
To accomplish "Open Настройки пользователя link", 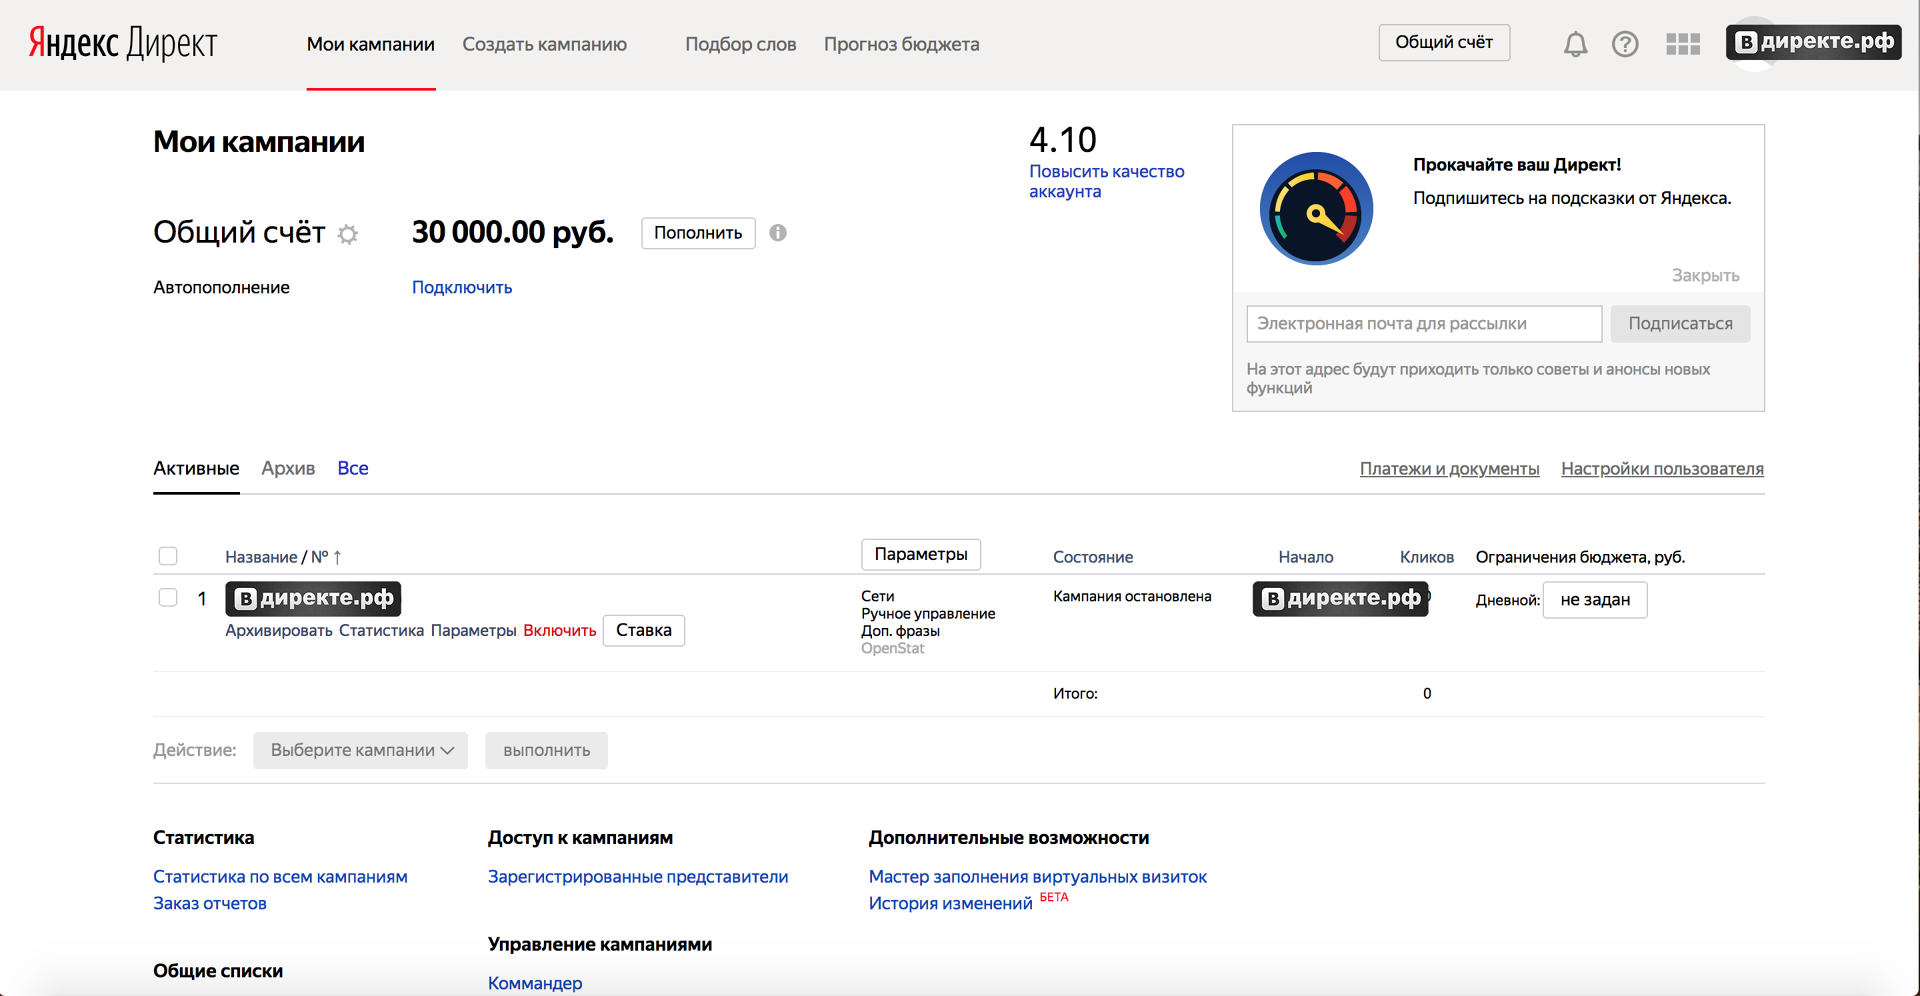I will [1662, 469].
